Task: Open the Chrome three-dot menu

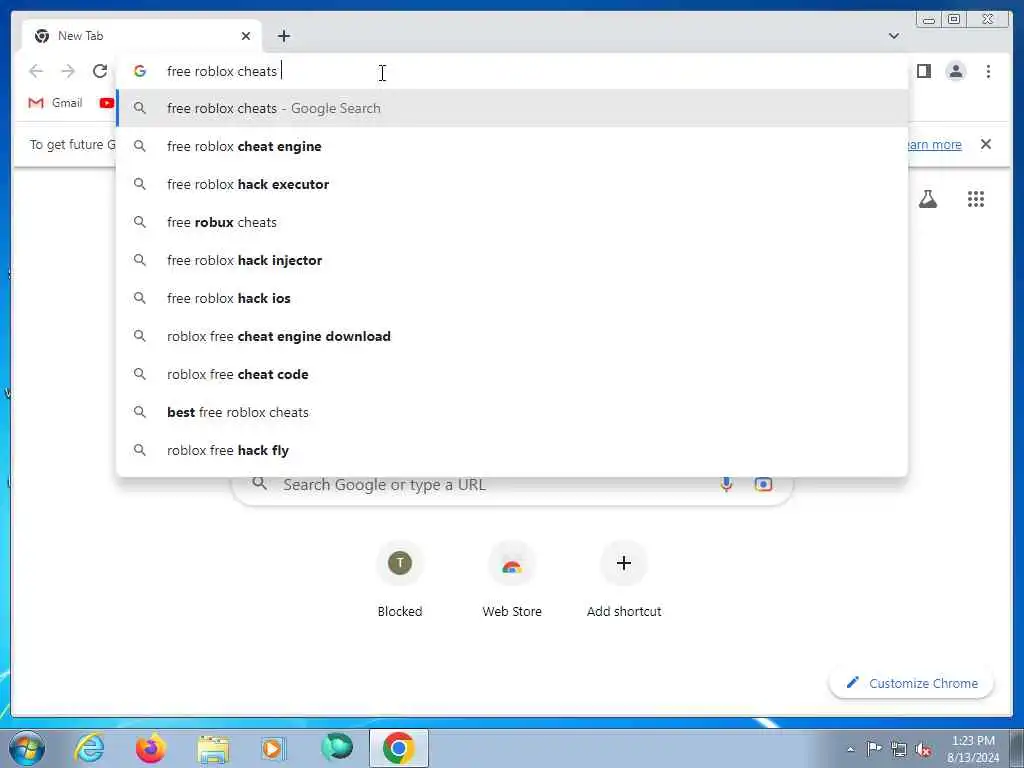Action: point(988,71)
